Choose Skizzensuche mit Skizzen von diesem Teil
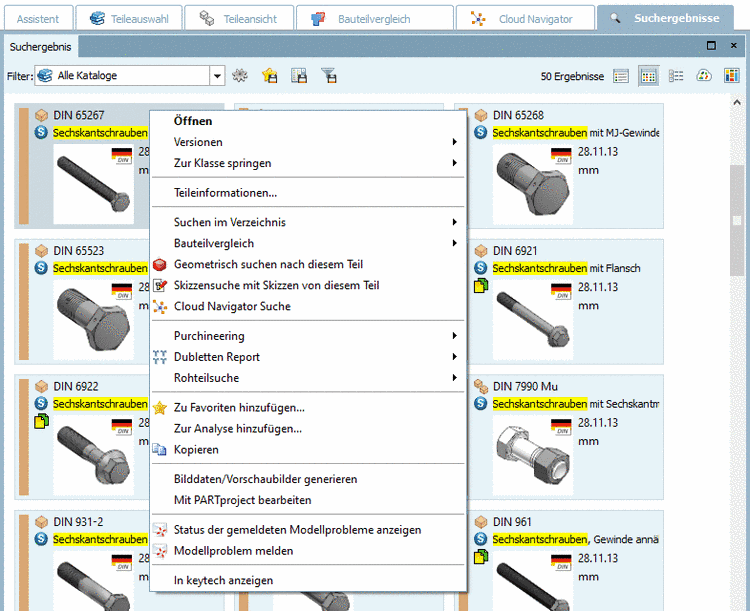 pos(308,286)
